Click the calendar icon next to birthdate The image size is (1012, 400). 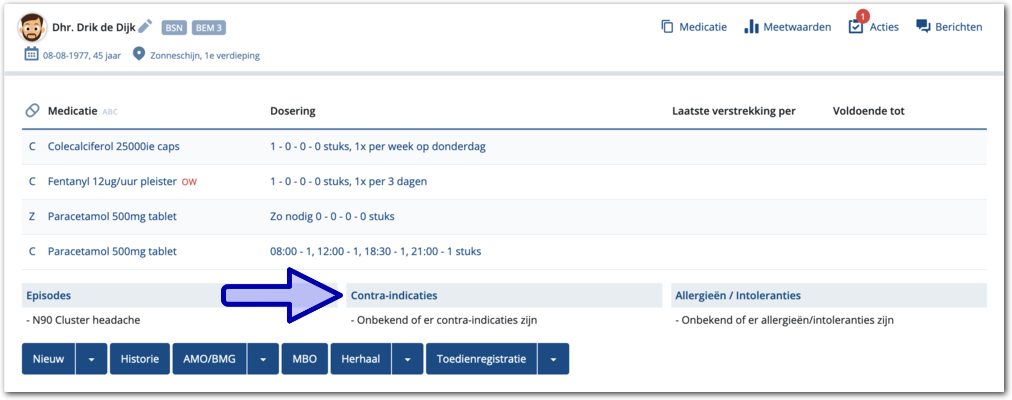pyautogui.click(x=31, y=55)
